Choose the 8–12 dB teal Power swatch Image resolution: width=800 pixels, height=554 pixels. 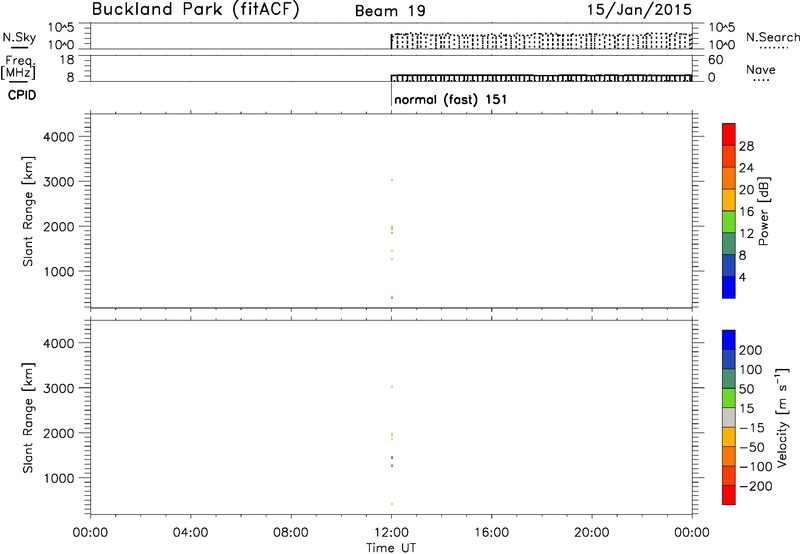[729, 243]
